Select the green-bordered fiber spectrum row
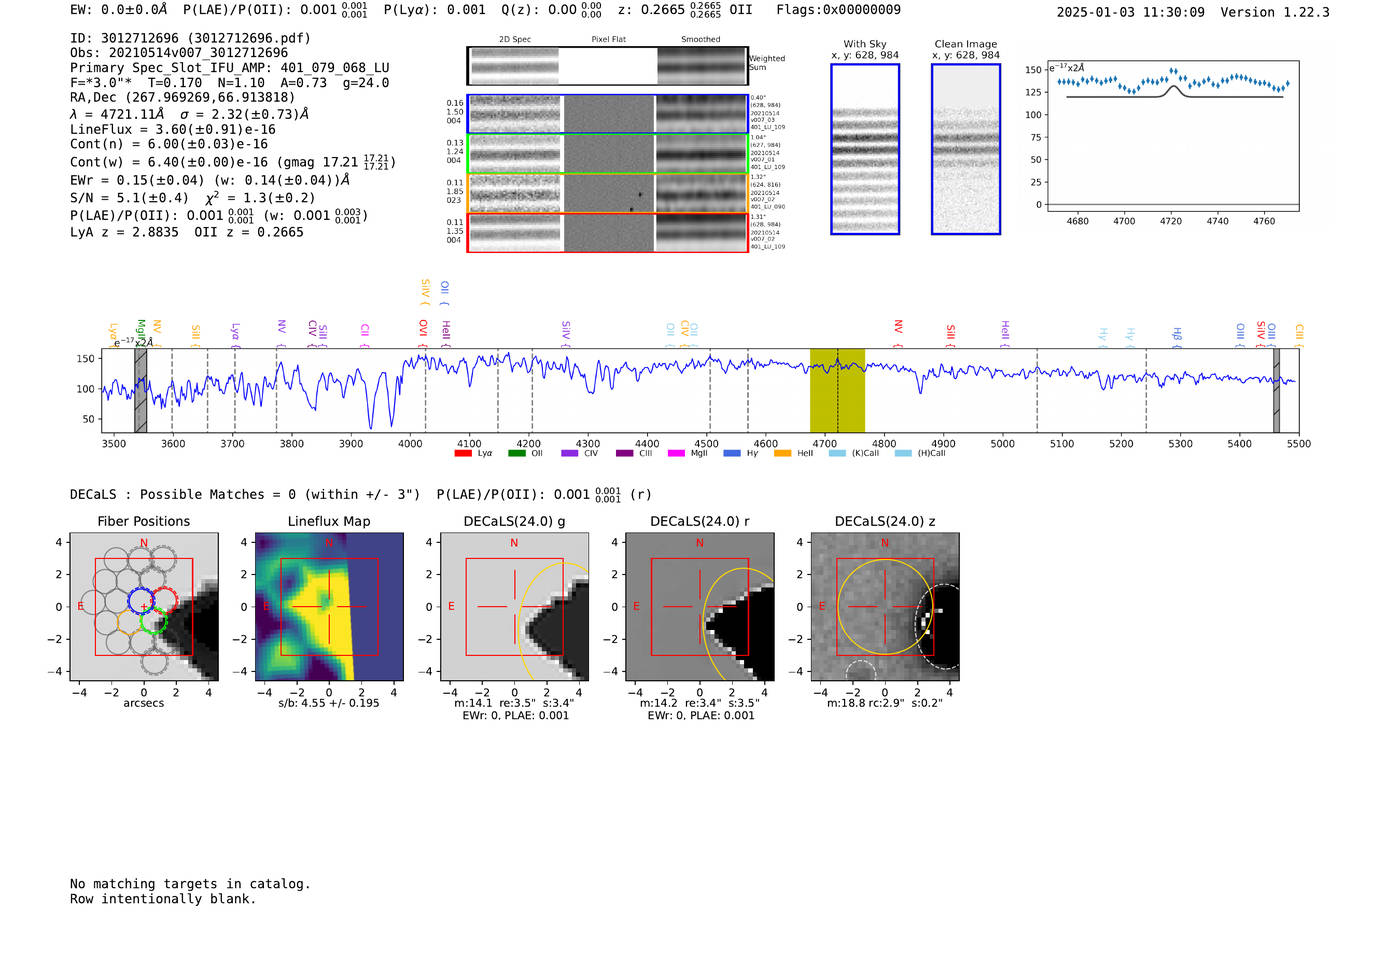 click(x=607, y=154)
